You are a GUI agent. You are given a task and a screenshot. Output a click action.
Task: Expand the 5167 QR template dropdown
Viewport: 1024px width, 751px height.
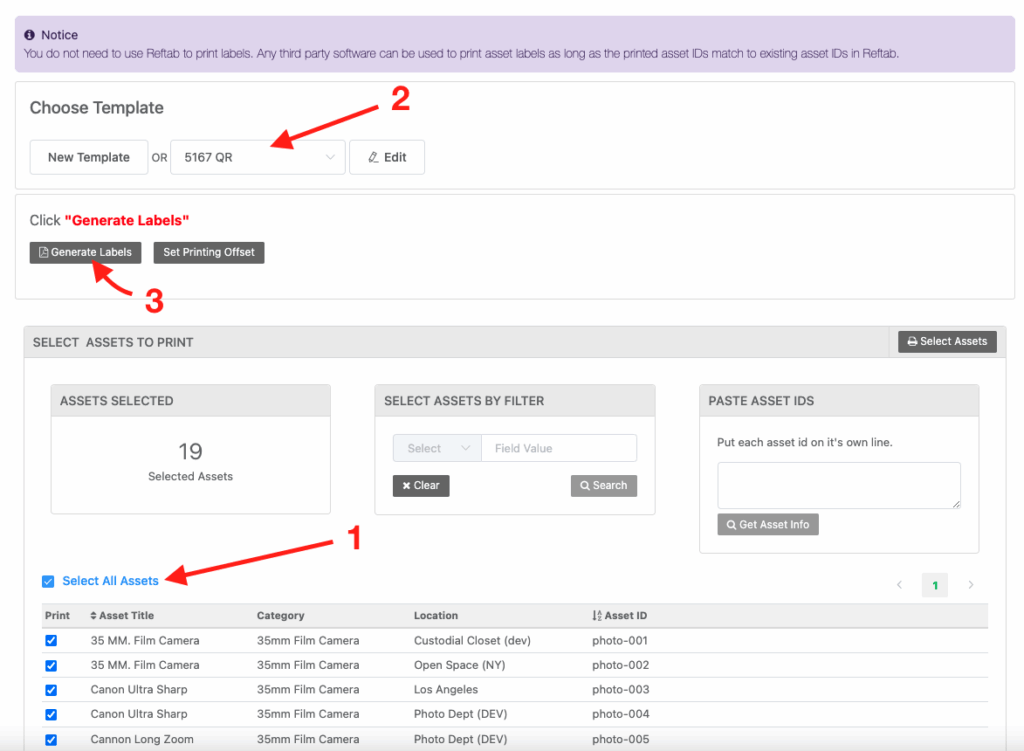[x=257, y=157]
